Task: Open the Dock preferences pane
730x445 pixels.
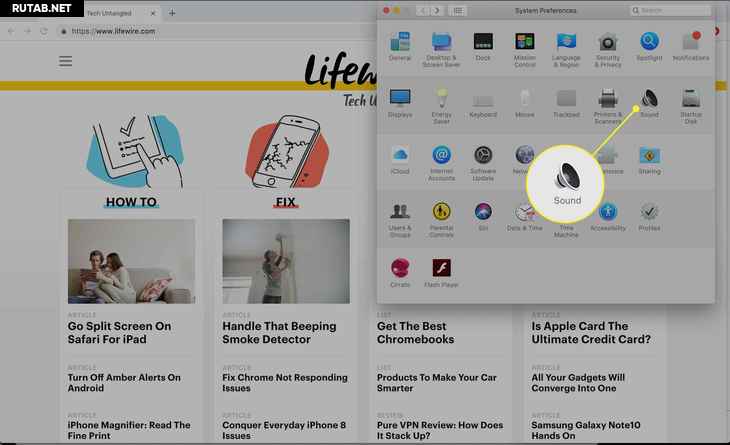Action: coord(483,47)
